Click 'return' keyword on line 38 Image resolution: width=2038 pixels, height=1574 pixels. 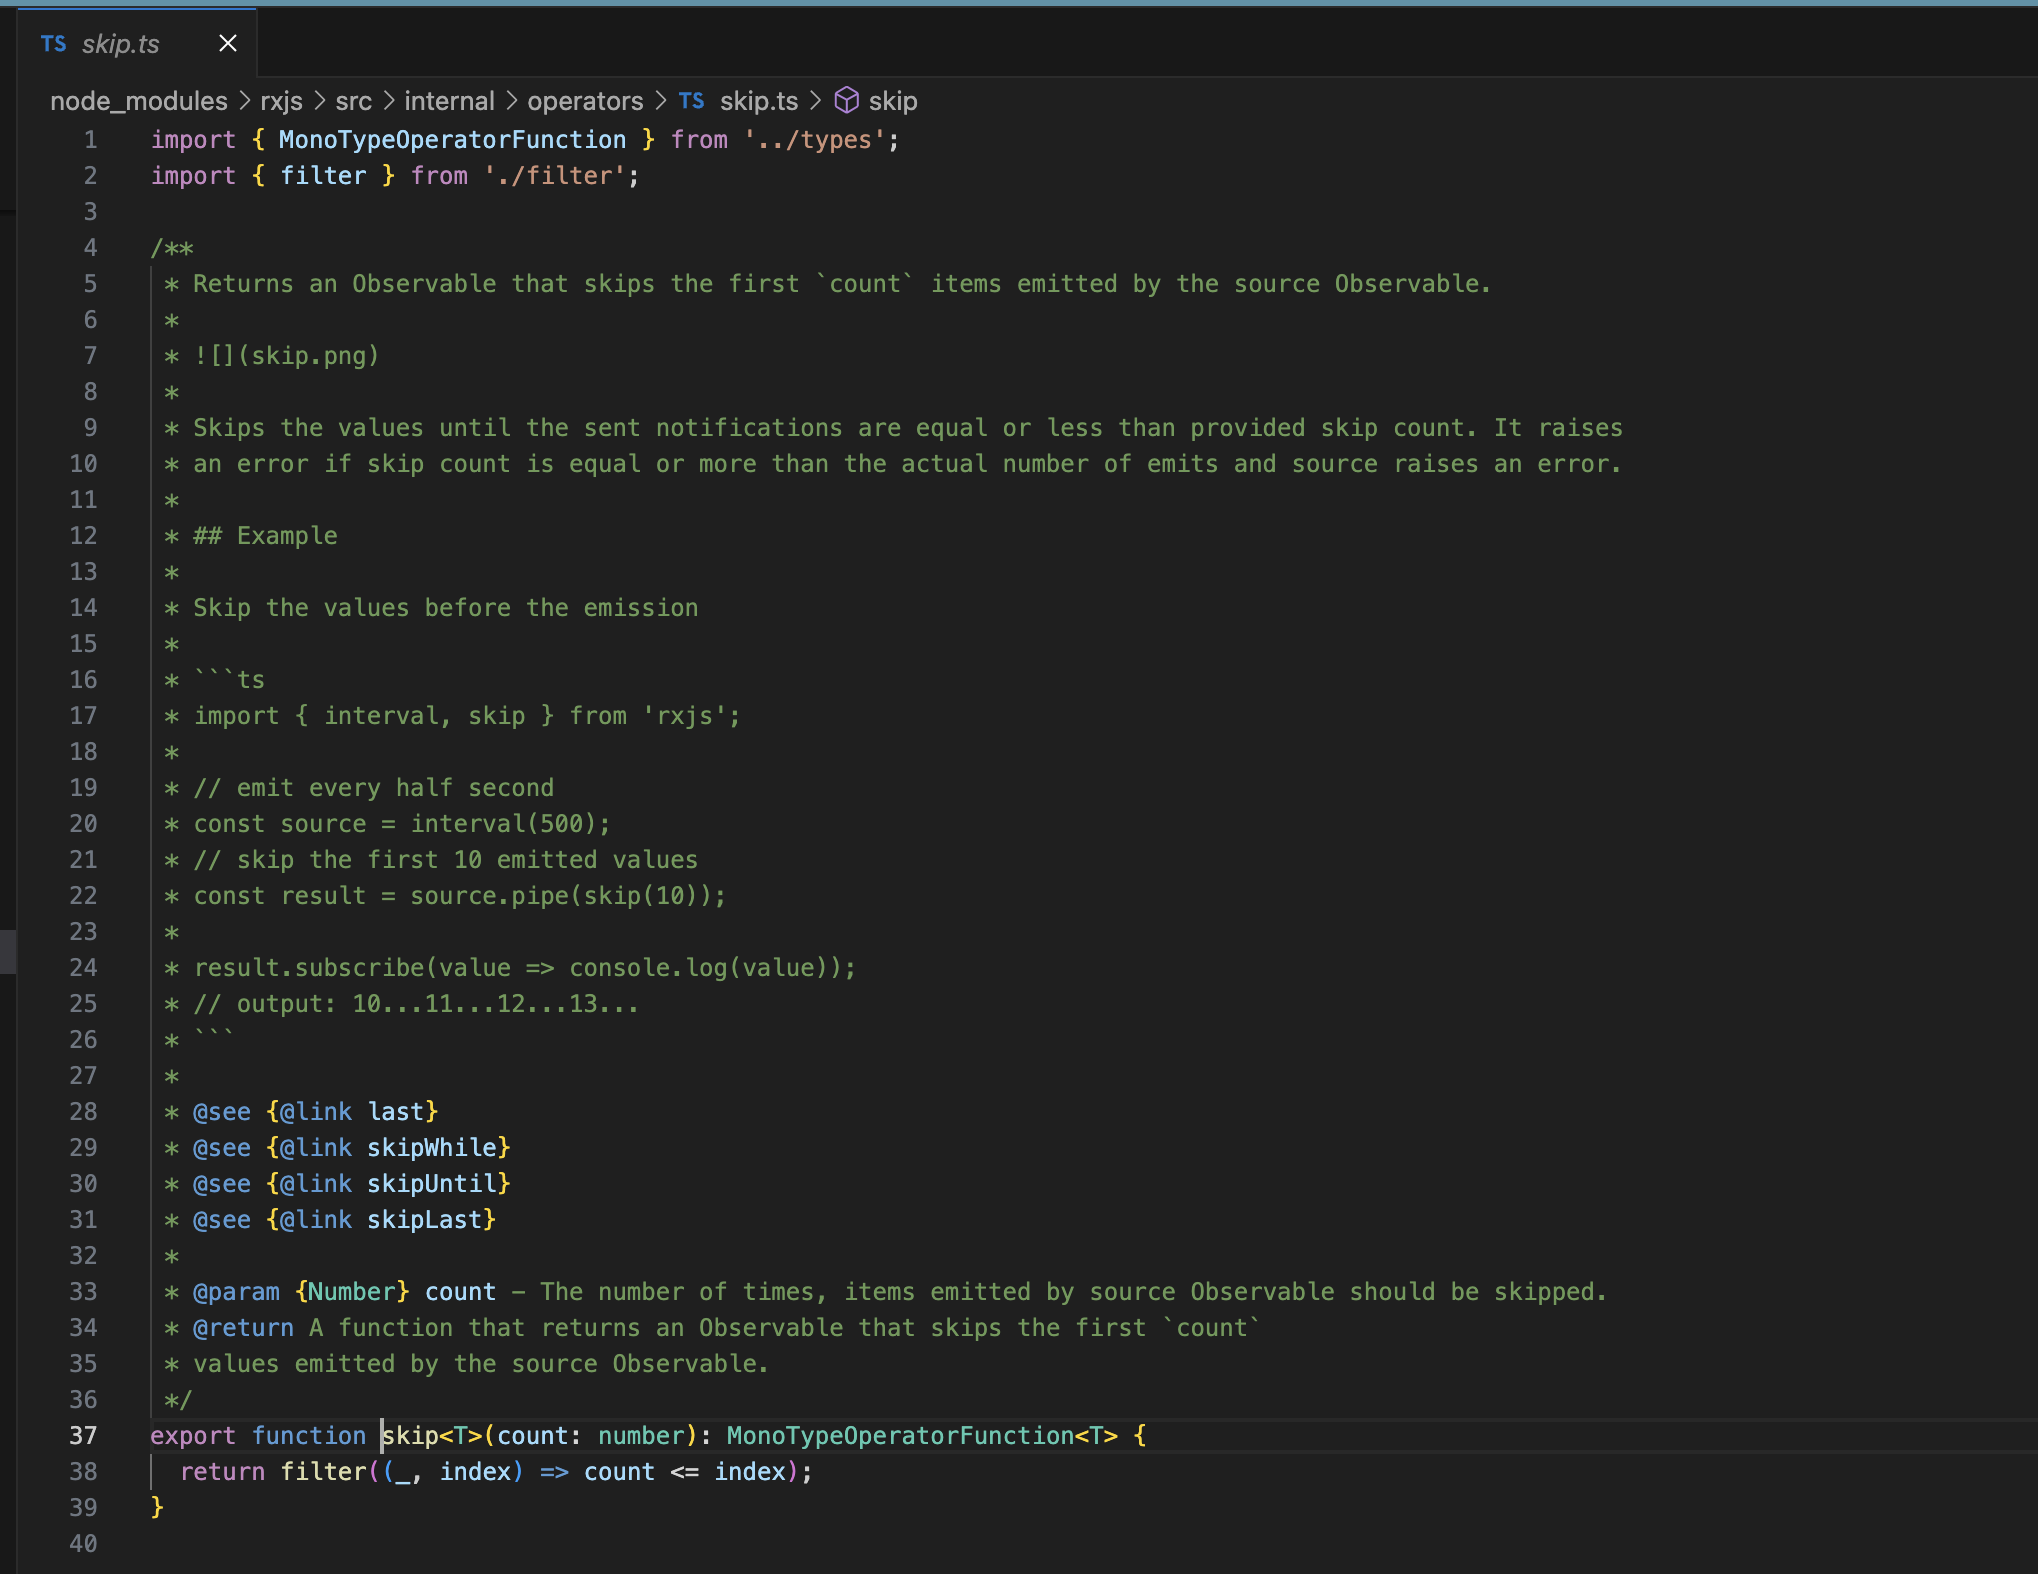[x=222, y=1471]
